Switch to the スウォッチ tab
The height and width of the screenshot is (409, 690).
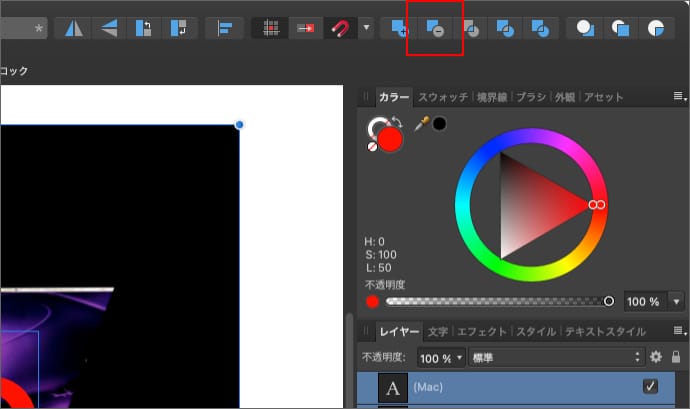[x=443, y=97]
